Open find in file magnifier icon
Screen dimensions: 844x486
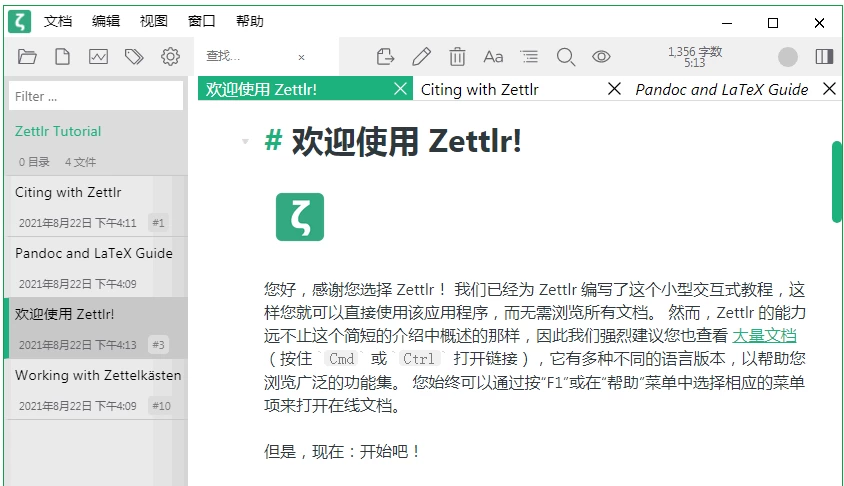565,57
